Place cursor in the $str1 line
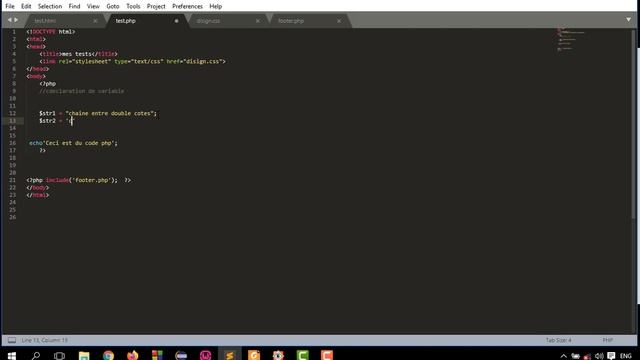Screen dimensions: 640x360 pos(98,113)
